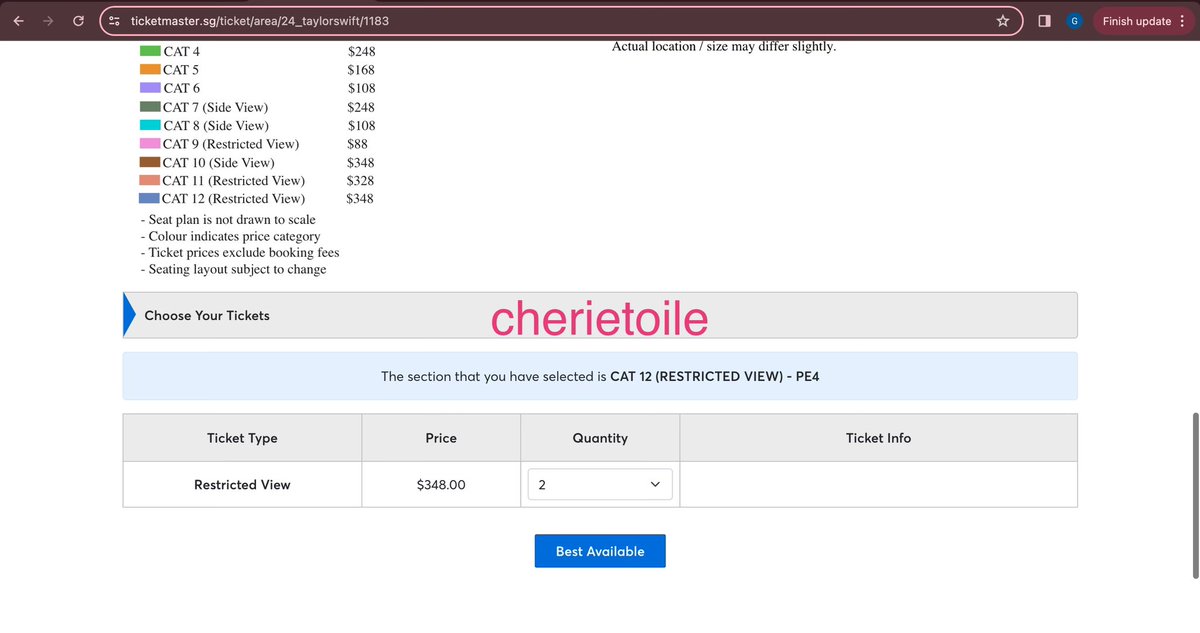This screenshot has width=1200, height=633.
Task: Click the $348.00 price cell
Action: point(441,485)
